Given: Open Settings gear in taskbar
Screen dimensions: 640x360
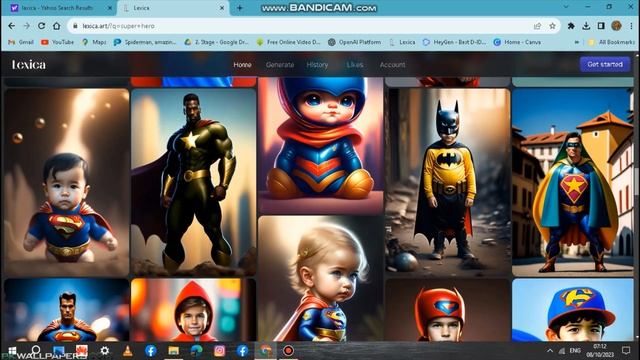Looking at the screenshot, I should point(104,351).
